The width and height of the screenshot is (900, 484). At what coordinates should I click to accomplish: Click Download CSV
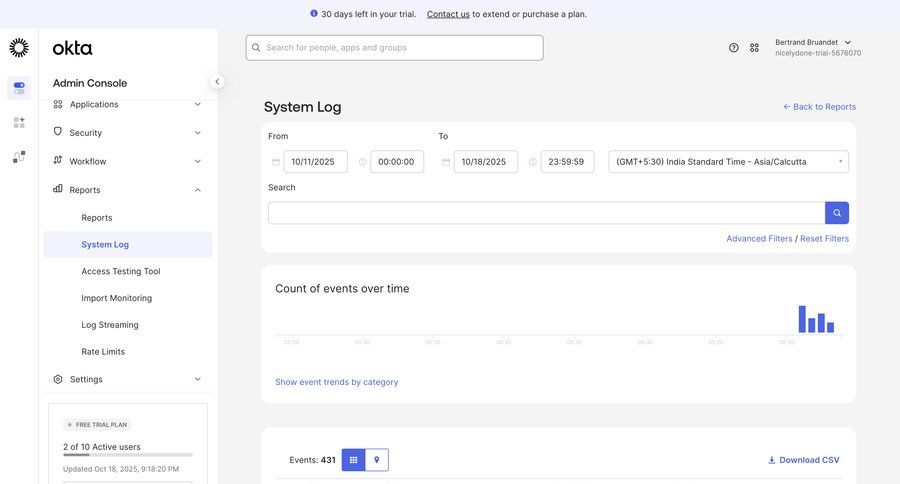pos(804,460)
